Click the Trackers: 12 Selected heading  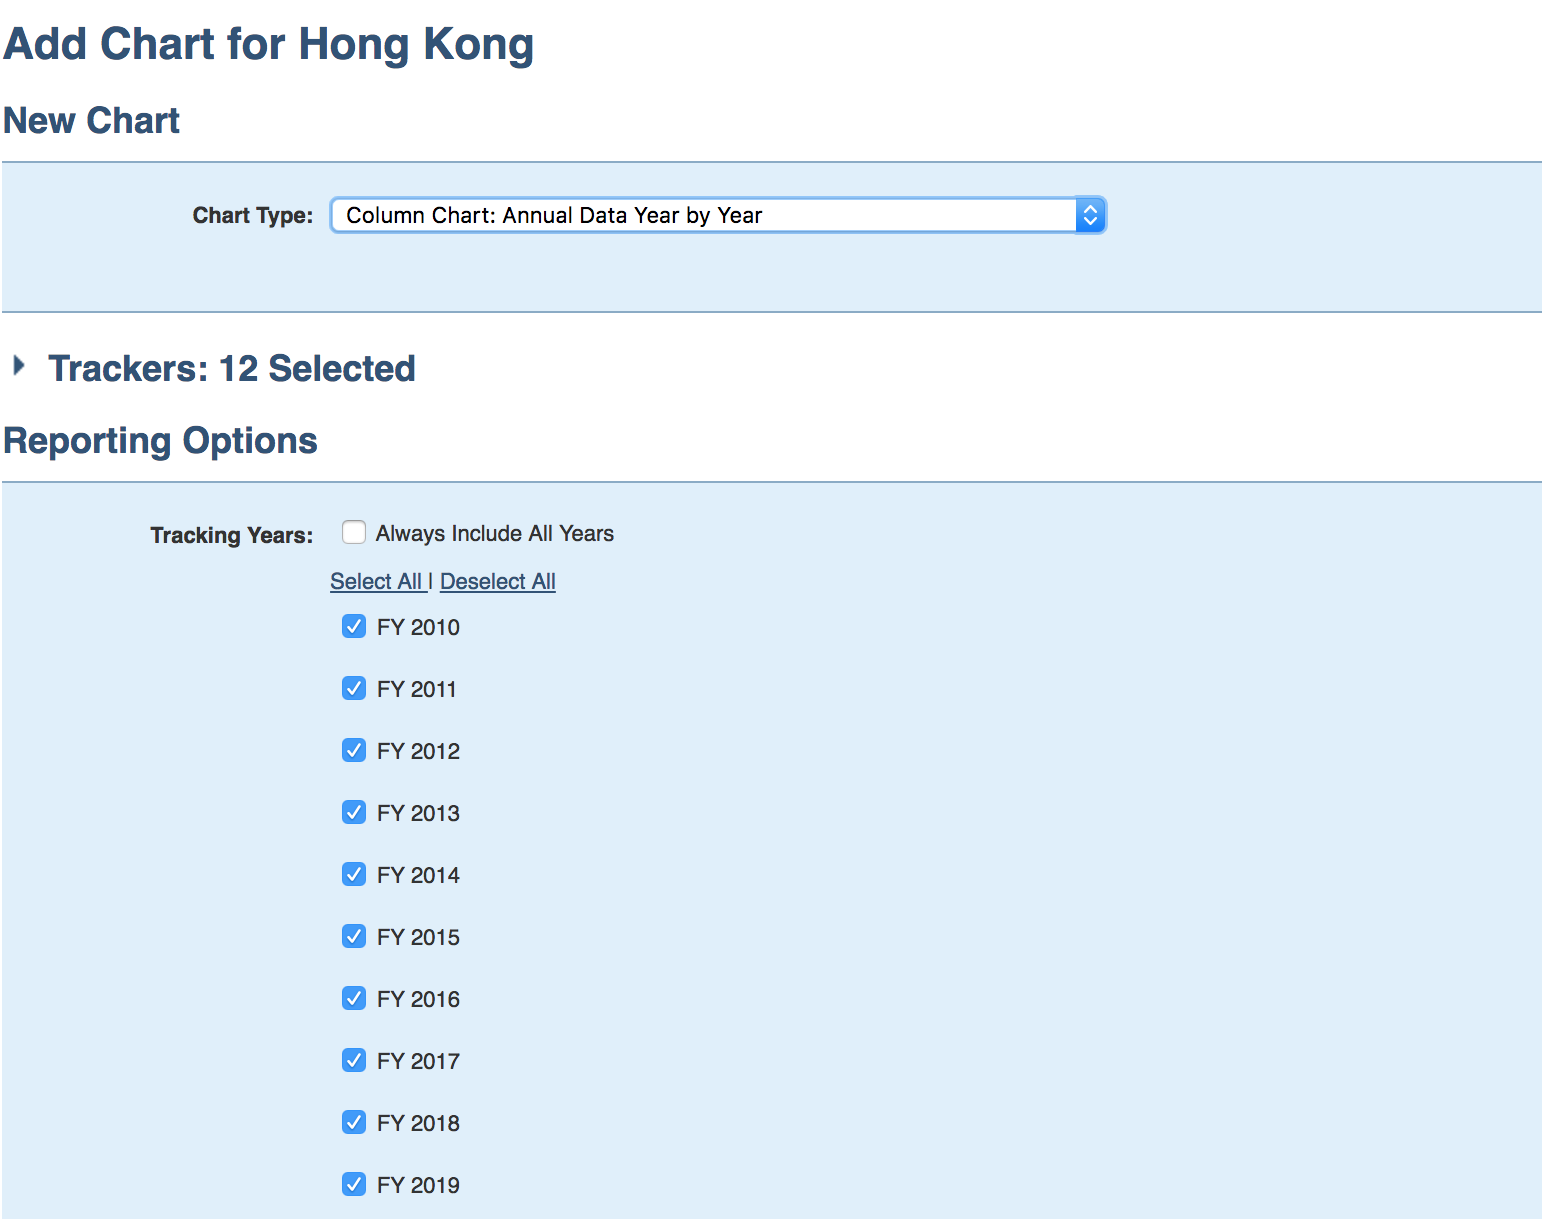coord(231,369)
